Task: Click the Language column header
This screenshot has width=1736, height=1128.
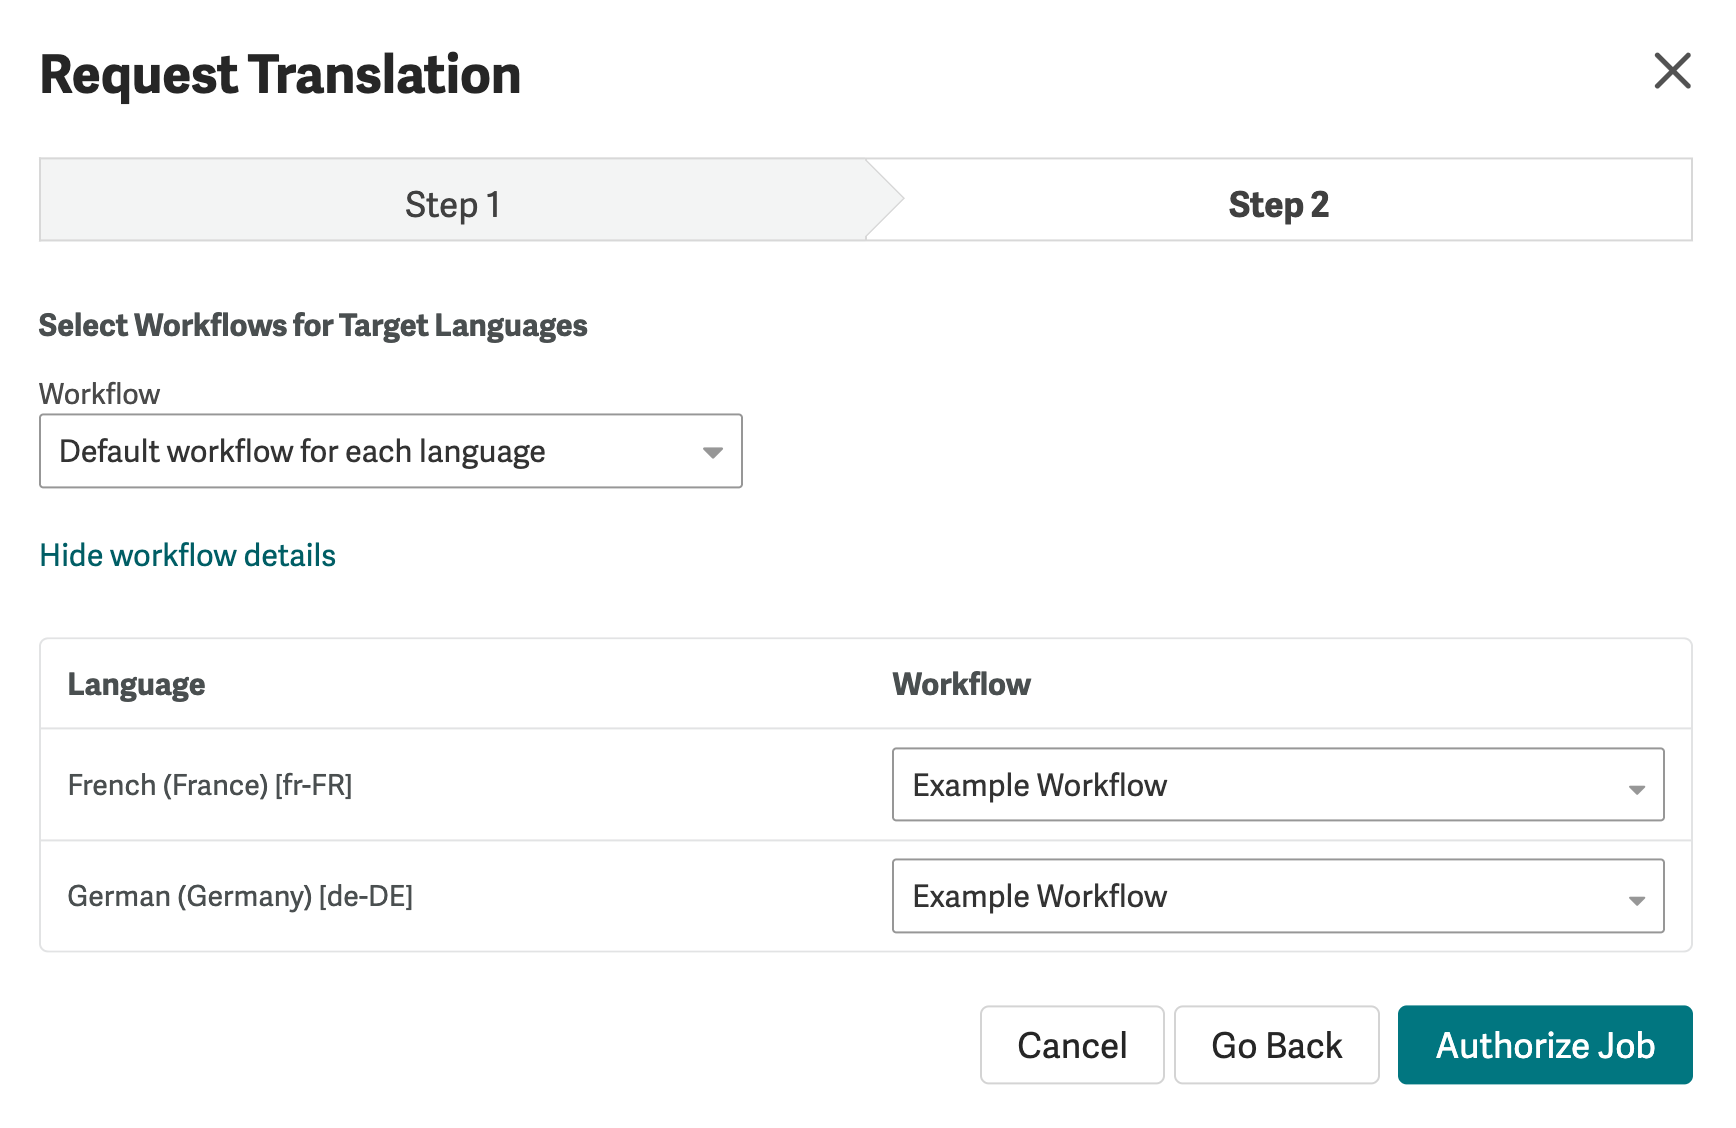Action: (136, 685)
